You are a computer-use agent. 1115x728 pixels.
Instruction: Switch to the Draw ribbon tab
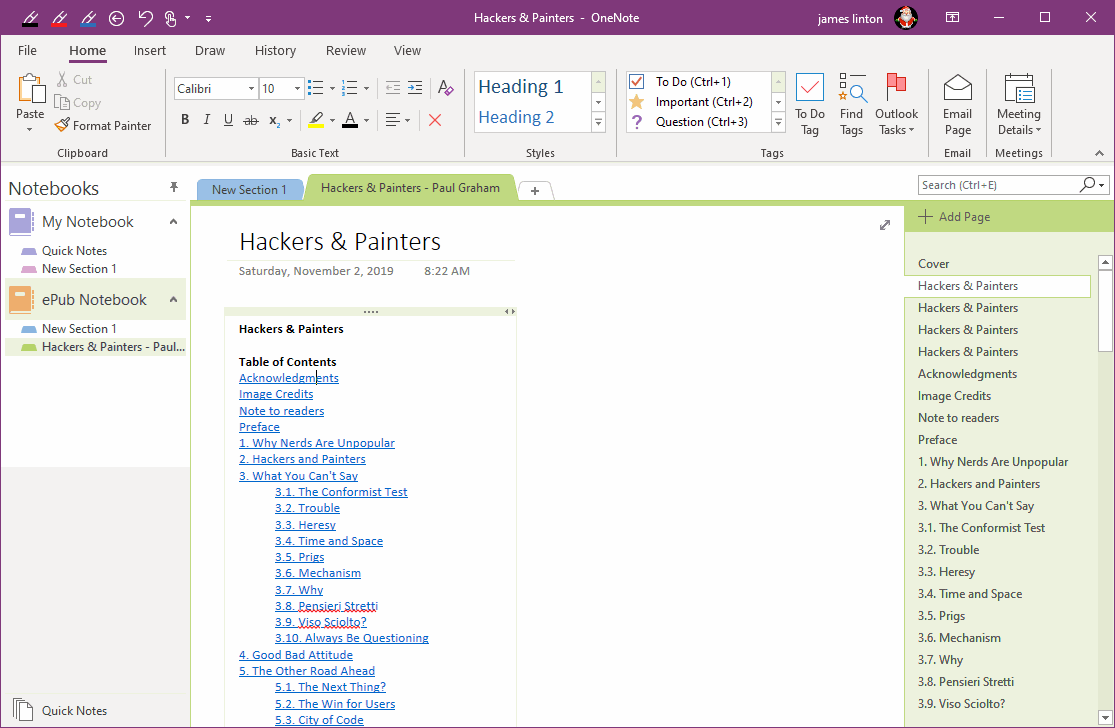click(x=209, y=50)
